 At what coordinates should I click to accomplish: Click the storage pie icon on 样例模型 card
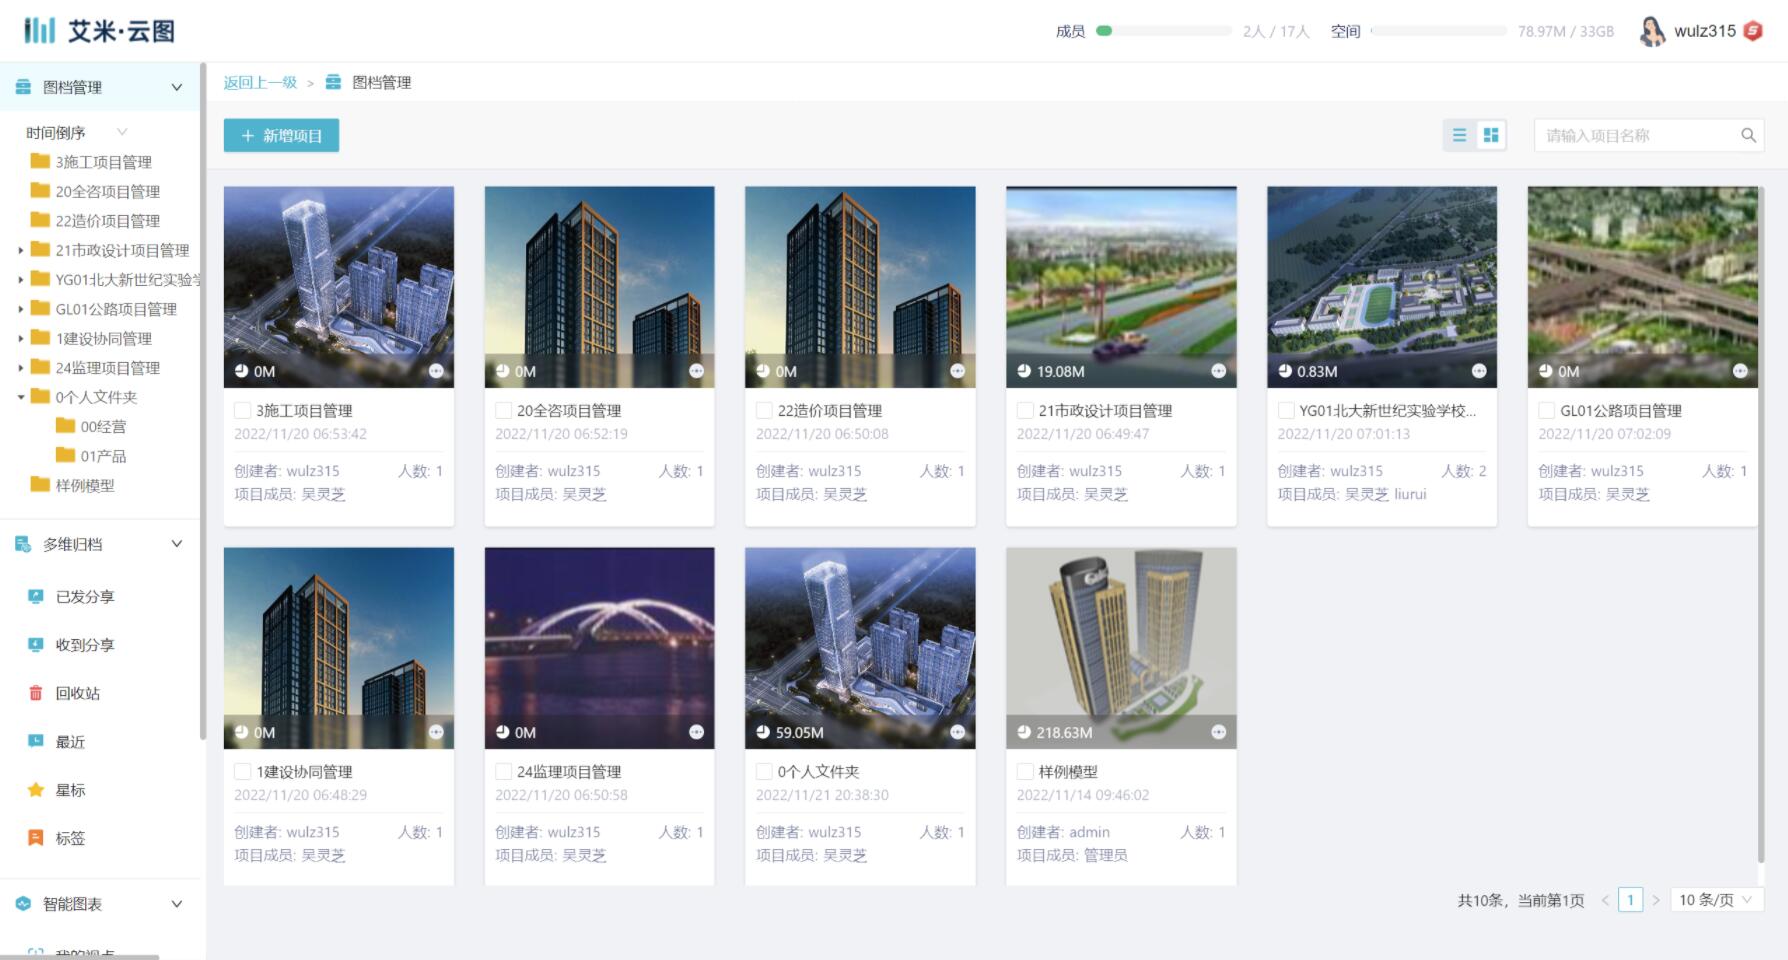click(1024, 732)
